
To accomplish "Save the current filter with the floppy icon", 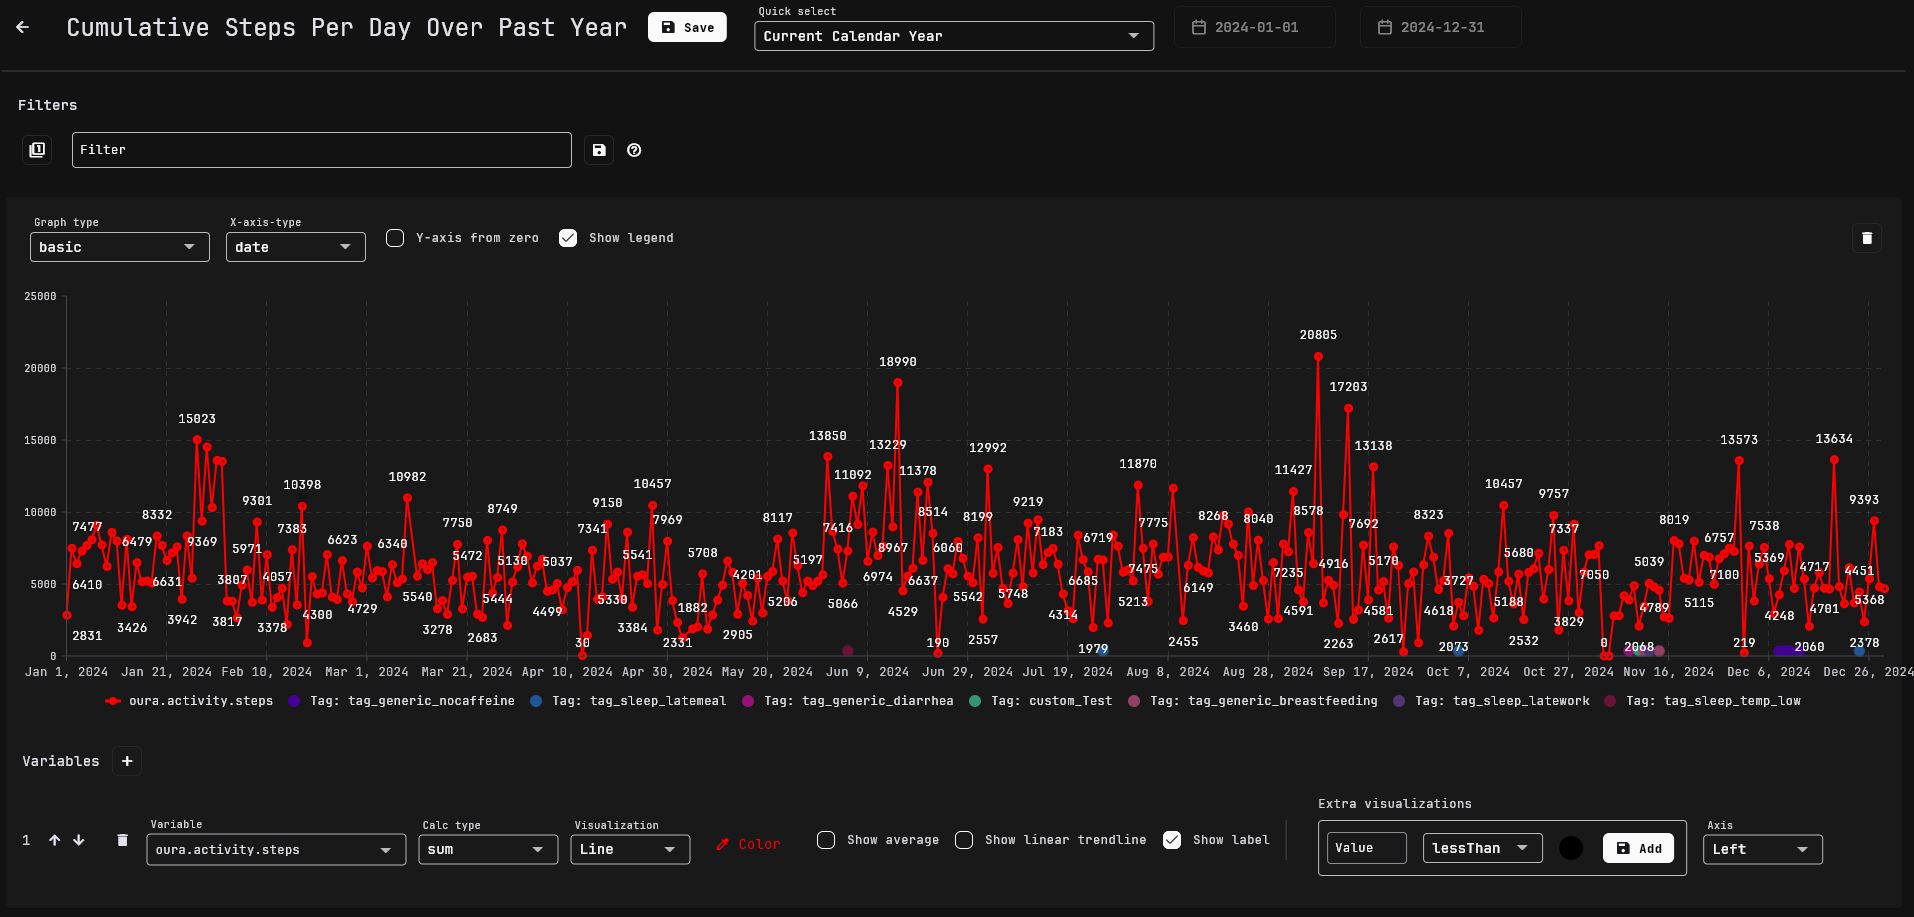I will pos(598,149).
